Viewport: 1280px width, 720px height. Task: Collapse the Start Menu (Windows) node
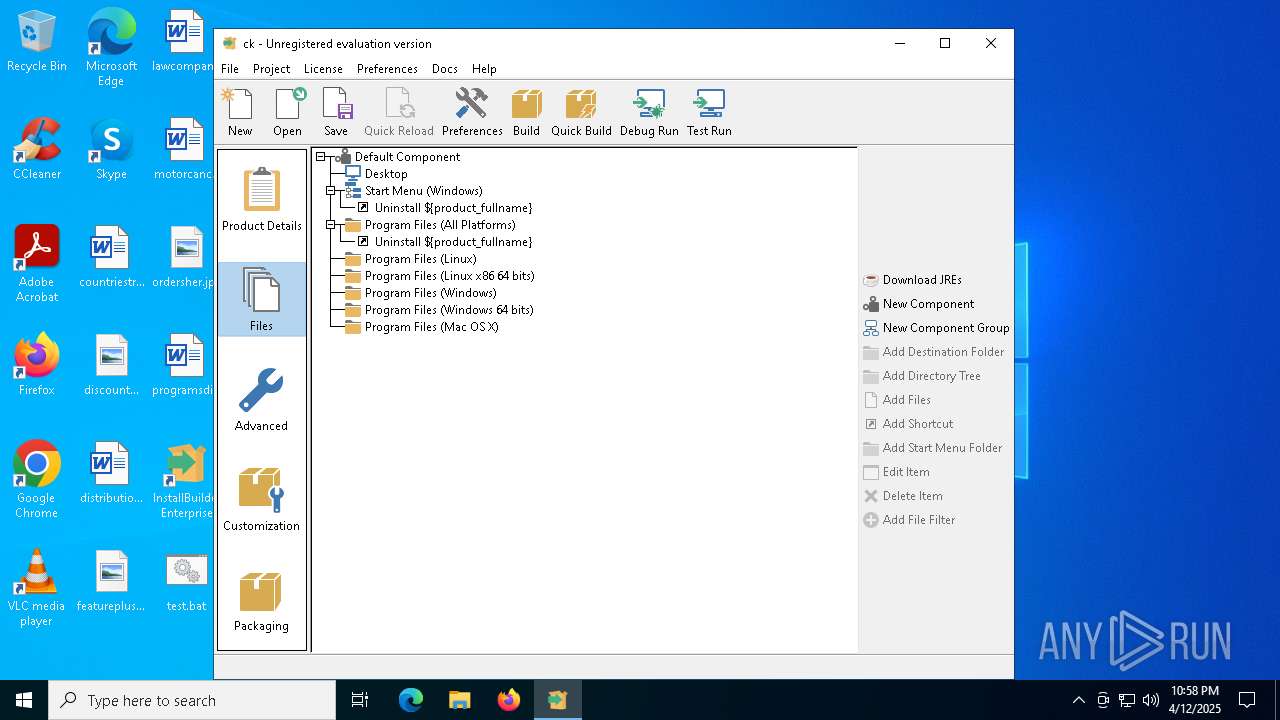[331, 191]
